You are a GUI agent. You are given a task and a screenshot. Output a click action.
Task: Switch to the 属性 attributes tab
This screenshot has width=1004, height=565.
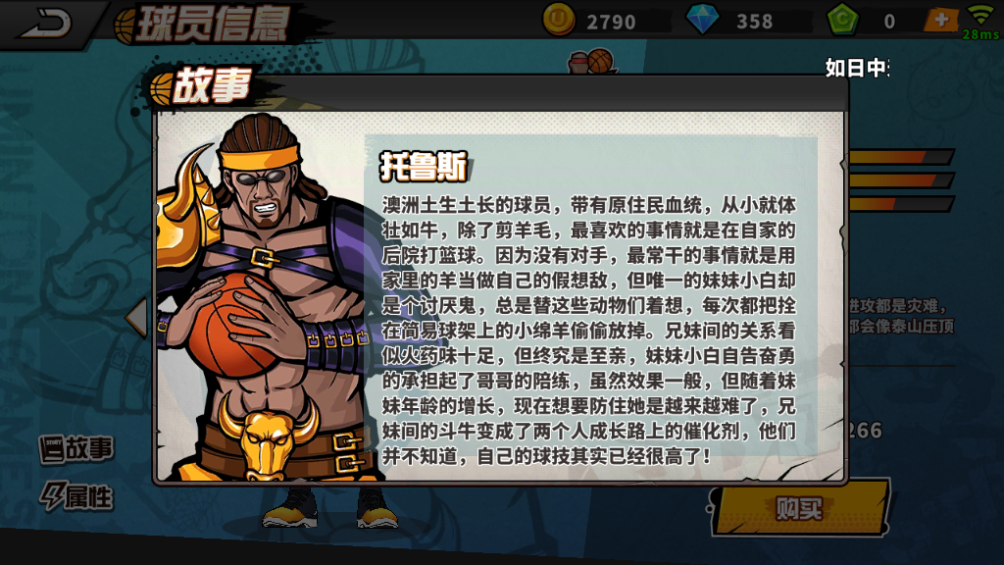coord(77,497)
